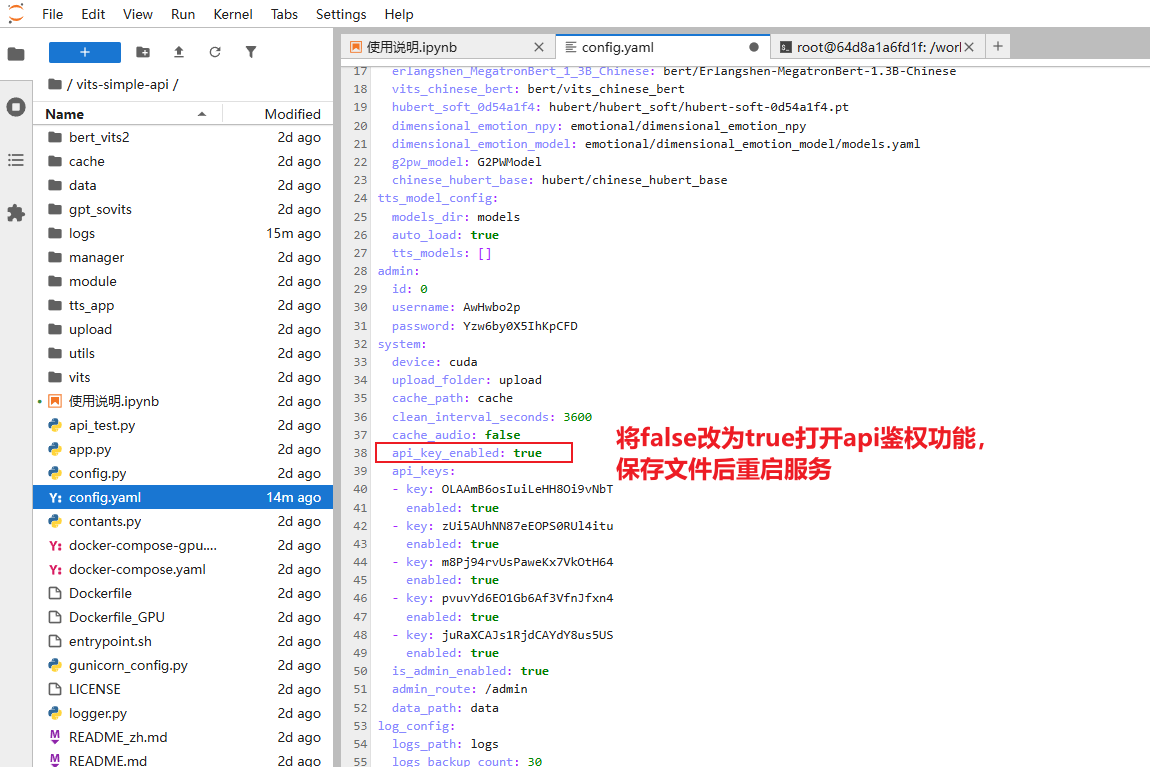Select Dockerfile in the file list
The image size is (1150, 767).
point(183,593)
